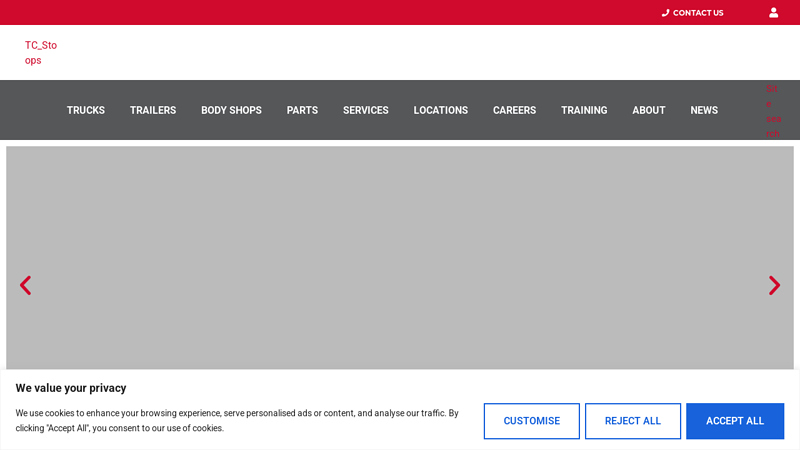Open the Contact Us link
The image size is (800, 450).
click(x=697, y=13)
